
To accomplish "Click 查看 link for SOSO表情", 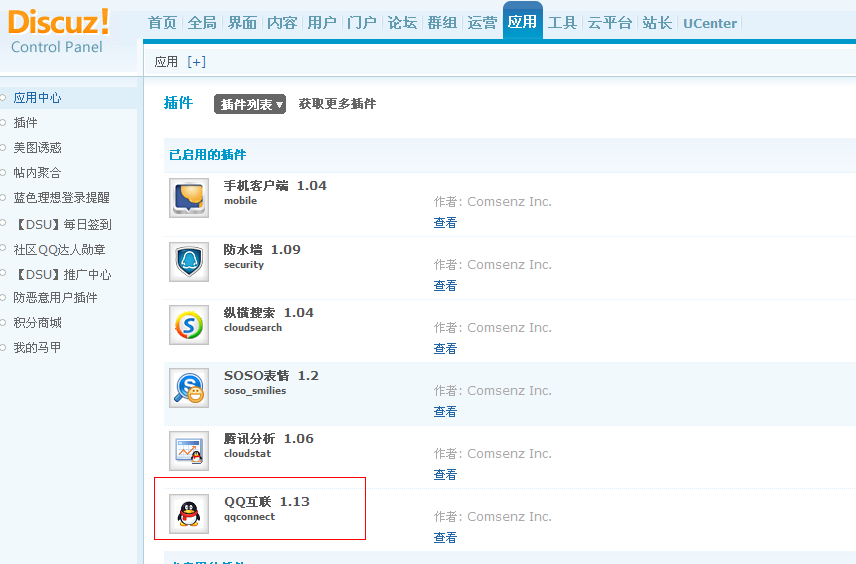I will (445, 412).
